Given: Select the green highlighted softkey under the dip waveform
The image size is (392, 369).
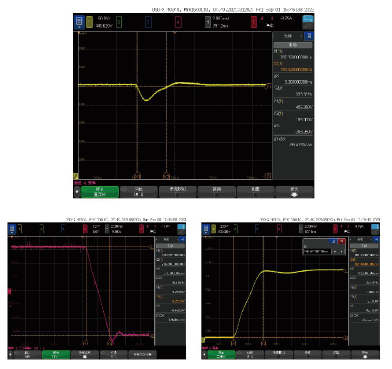Looking at the screenshot, I should [100, 192].
